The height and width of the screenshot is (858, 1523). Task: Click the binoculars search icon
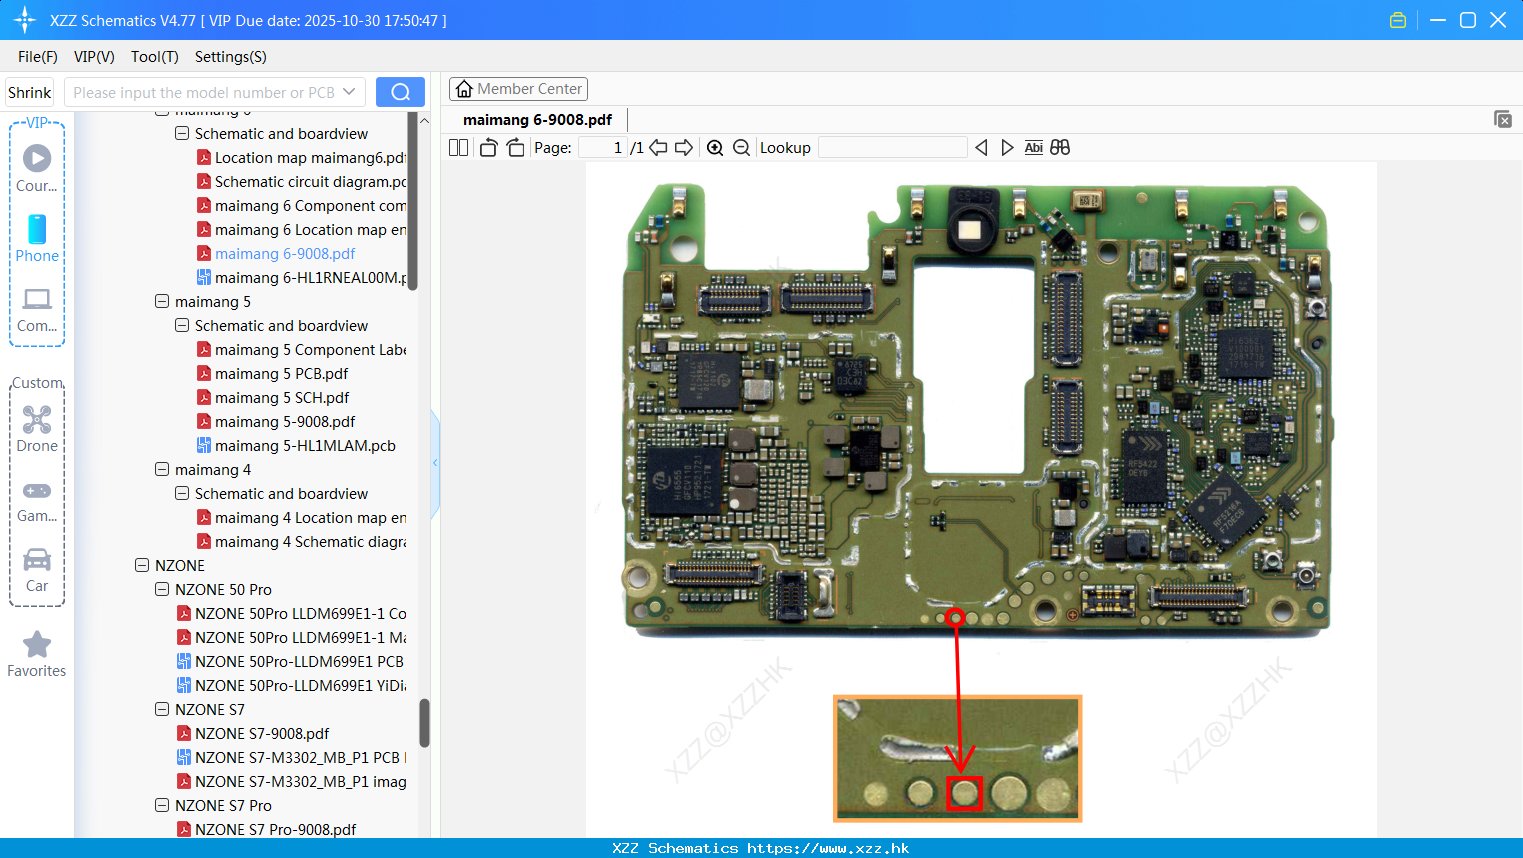pos(1060,147)
